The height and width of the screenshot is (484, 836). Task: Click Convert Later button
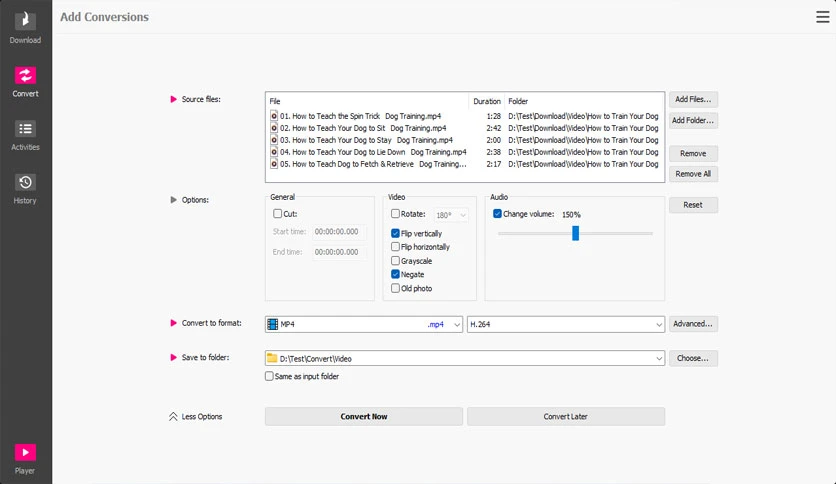tap(566, 416)
